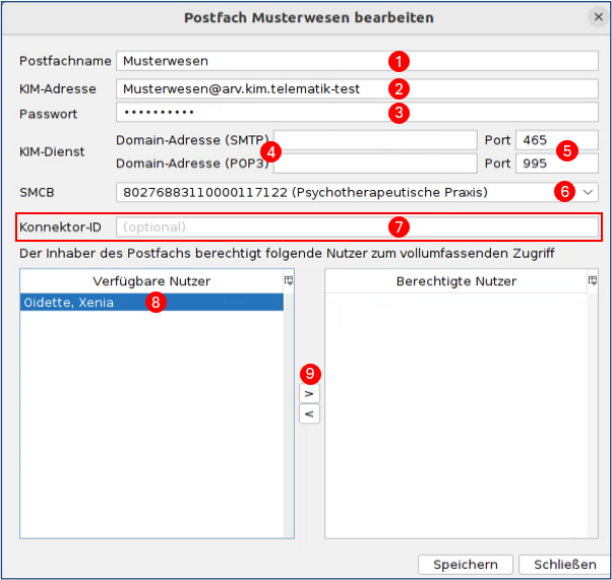Click the Konnektor-ID optional field
This screenshot has height=580, width=612.
[357, 227]
